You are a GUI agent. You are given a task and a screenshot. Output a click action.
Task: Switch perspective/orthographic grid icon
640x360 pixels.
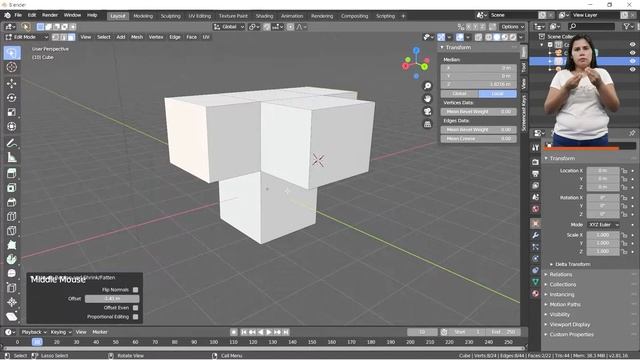click(x=427, y=124)
